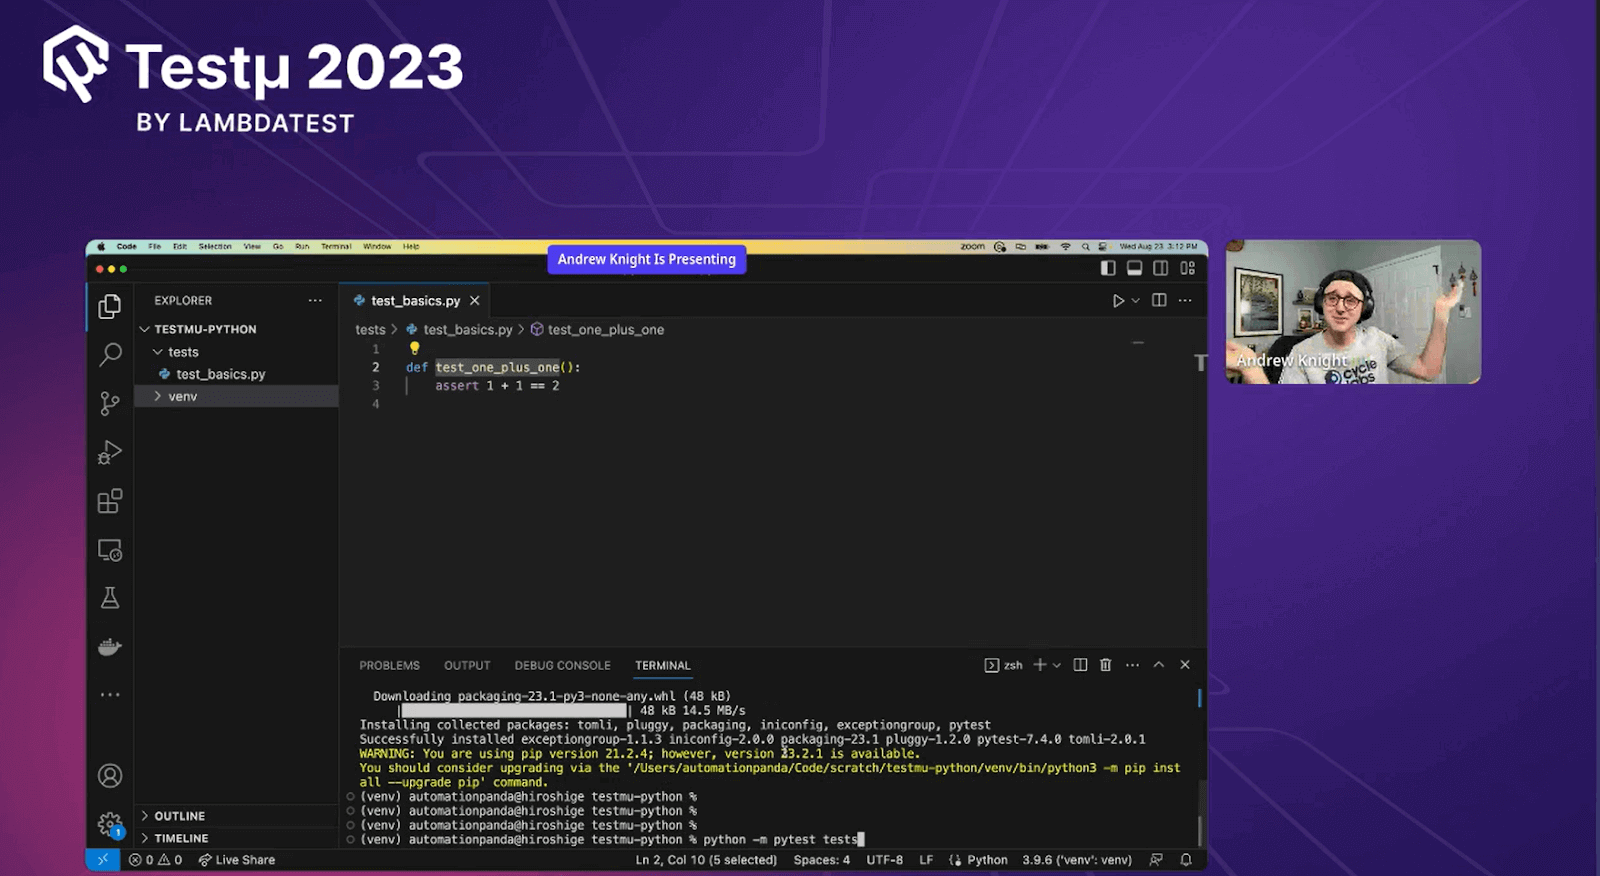Open the Source Control view
The image size is (1600, 876).
pyautogui.click(x=110, y=403)
